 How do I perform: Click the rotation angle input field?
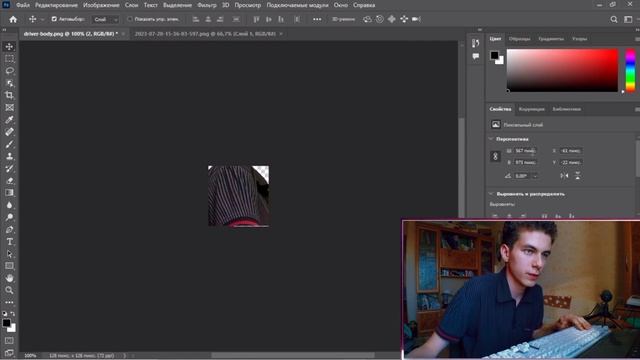coord(522,176)
